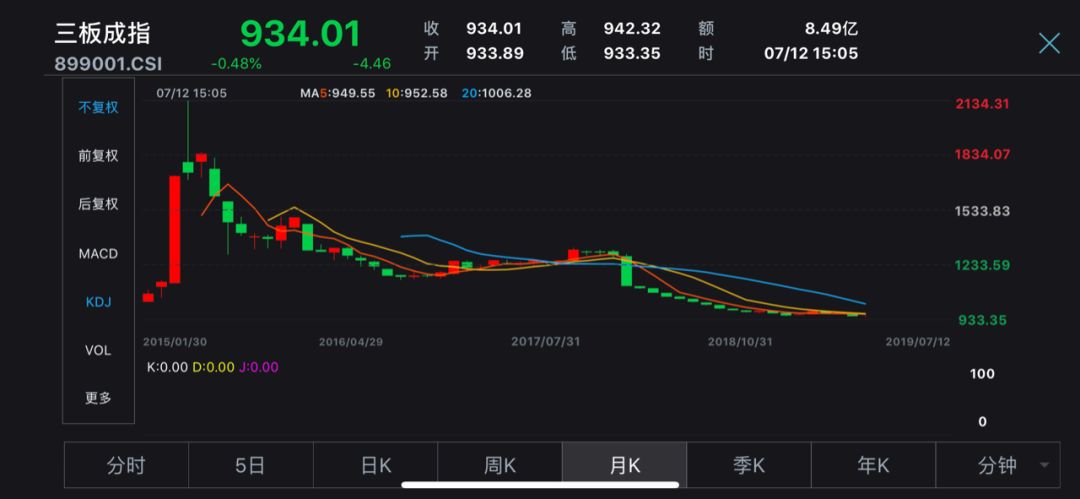Image resolution: width=1080 pixels, height=499 pixels.
Task: Click the open value 933.89
Action: coord(495,53)
